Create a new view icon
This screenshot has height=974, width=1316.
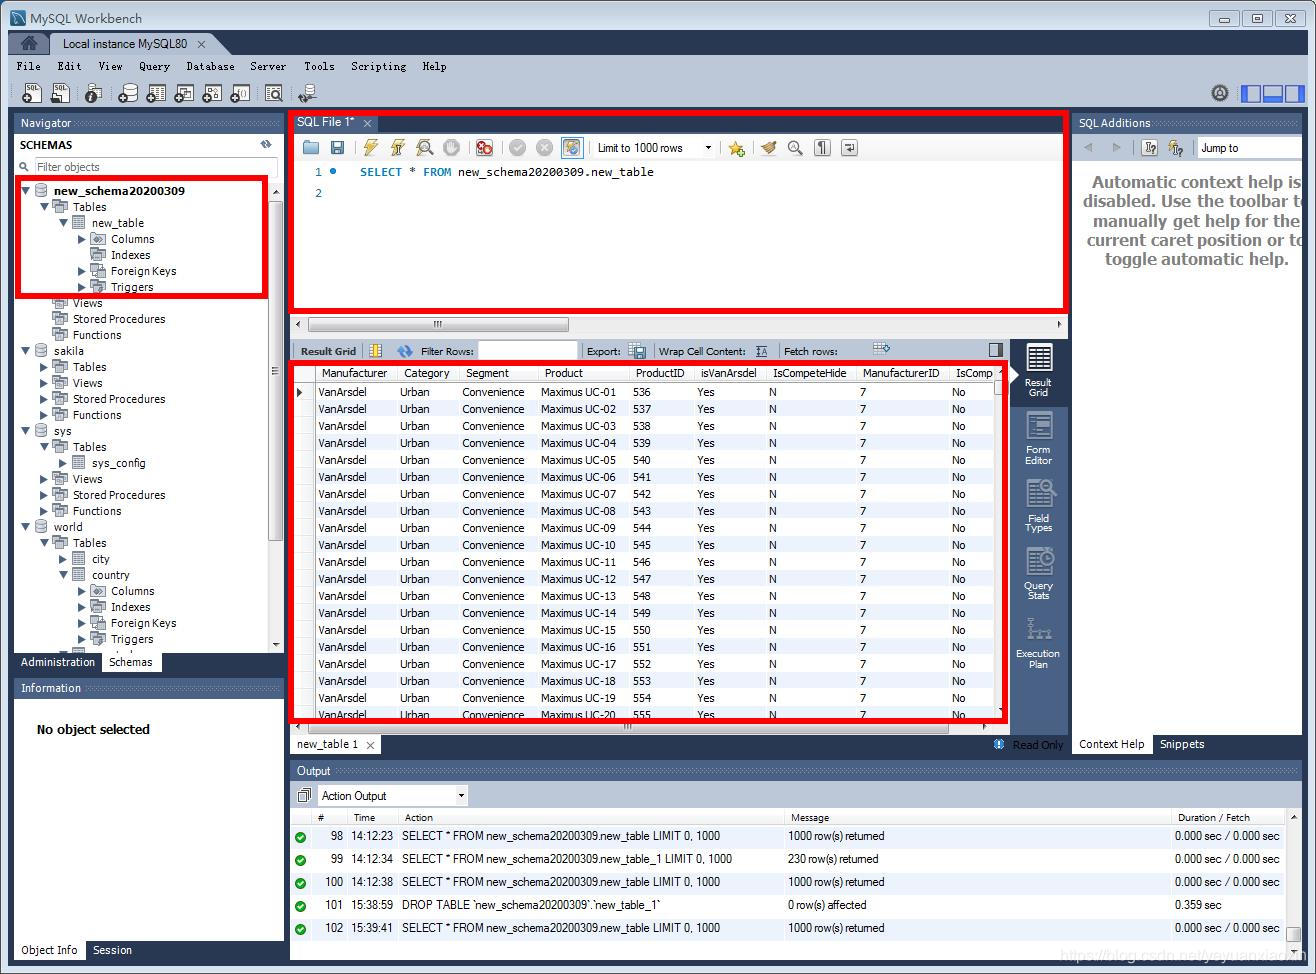click(x=184, y=93)
